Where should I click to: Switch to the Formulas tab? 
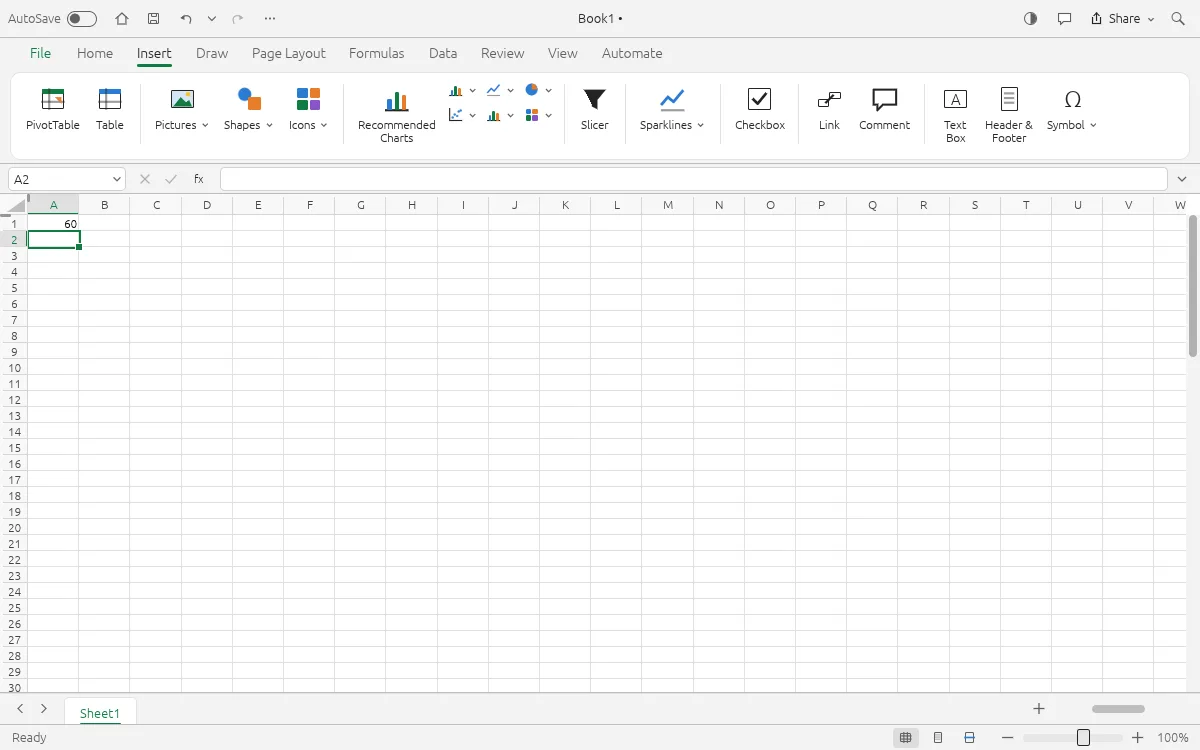click(377, 53)
